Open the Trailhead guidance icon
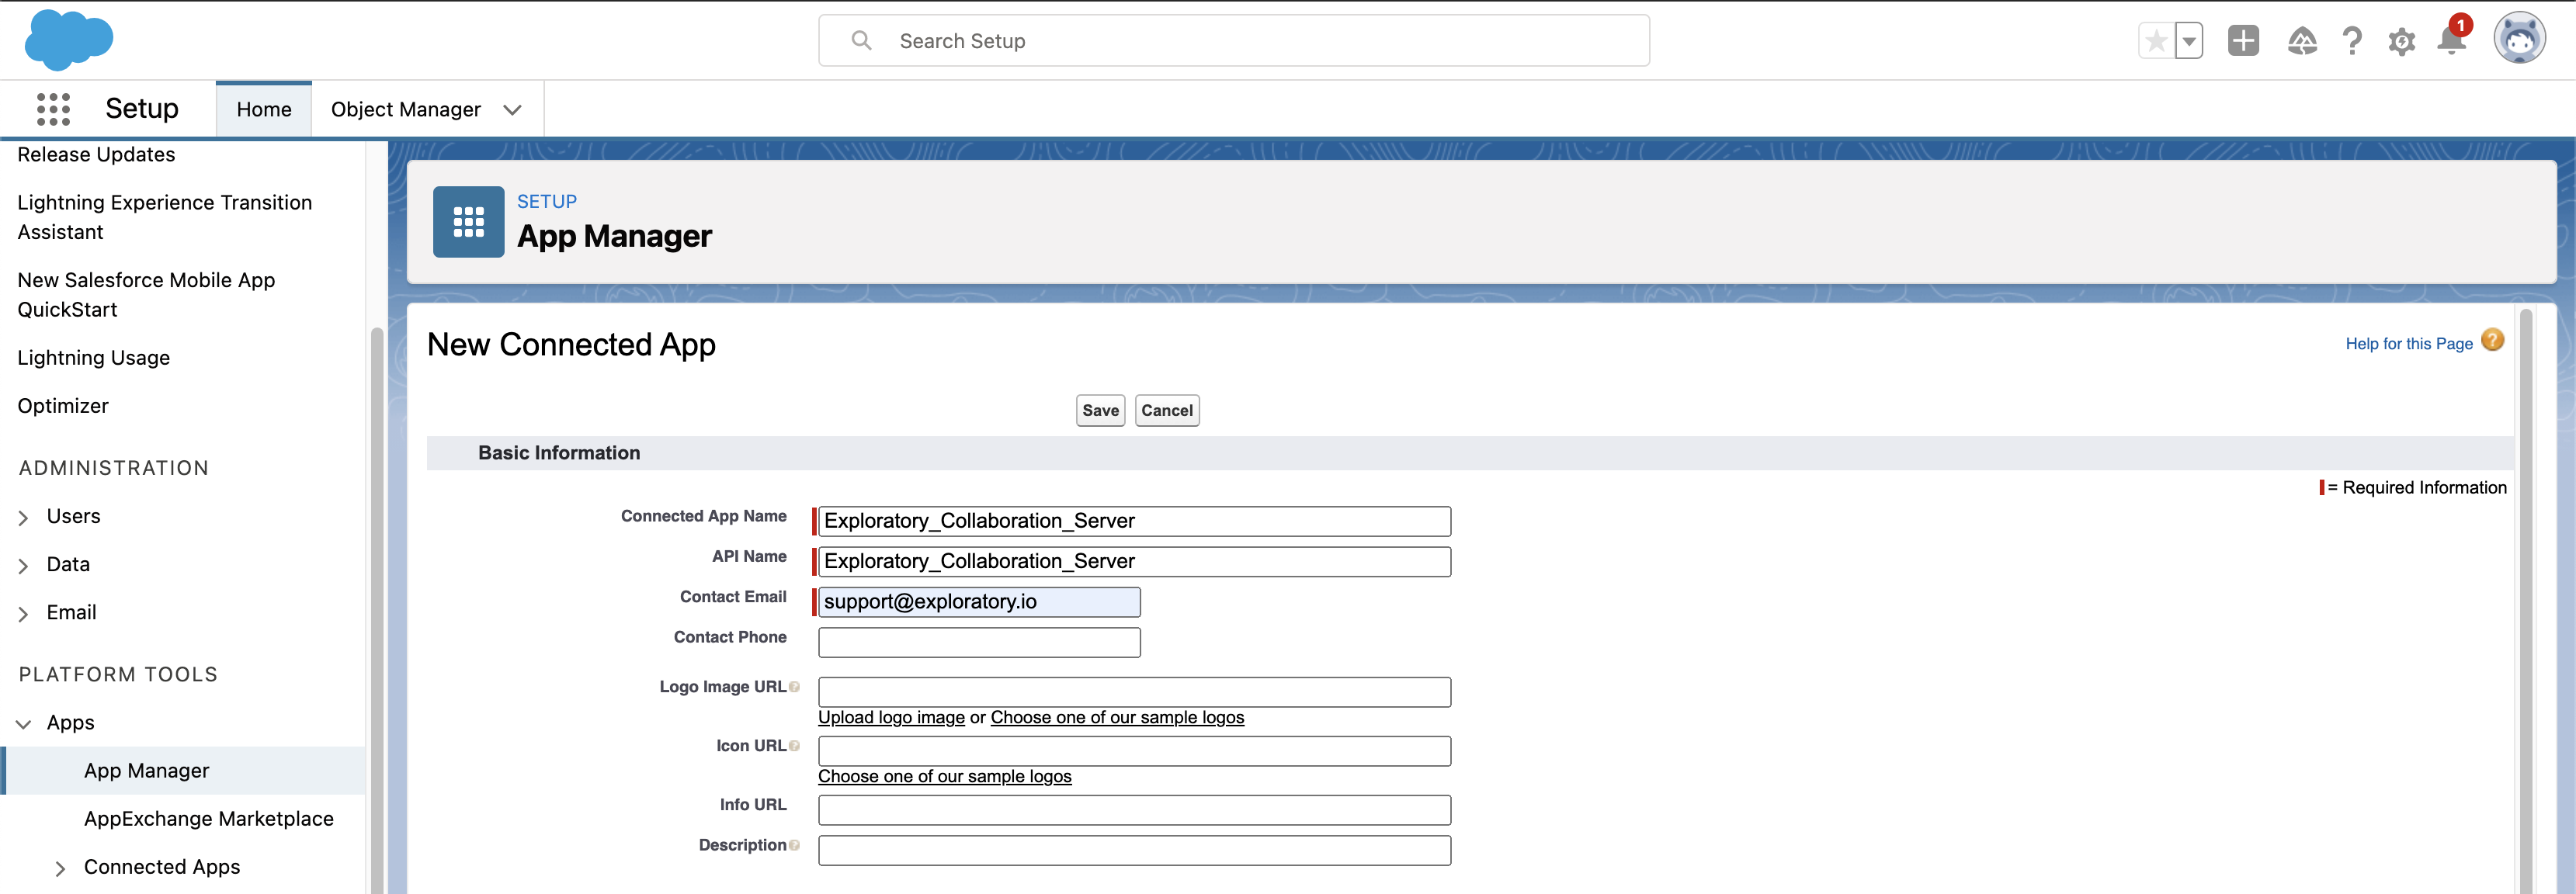2576x894 pixels. point(2302,41)
